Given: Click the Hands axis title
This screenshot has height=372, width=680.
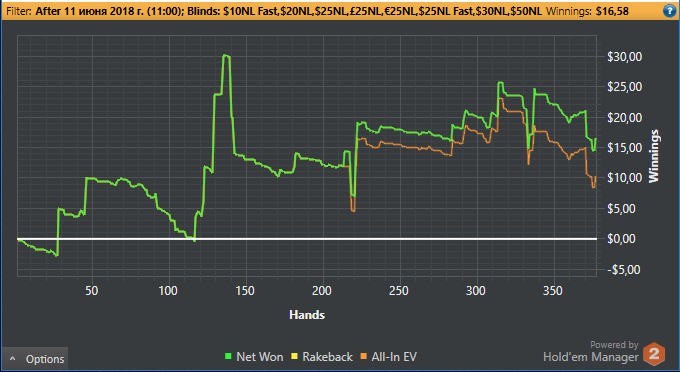Looking at the screenshot, I should point(307,315).
